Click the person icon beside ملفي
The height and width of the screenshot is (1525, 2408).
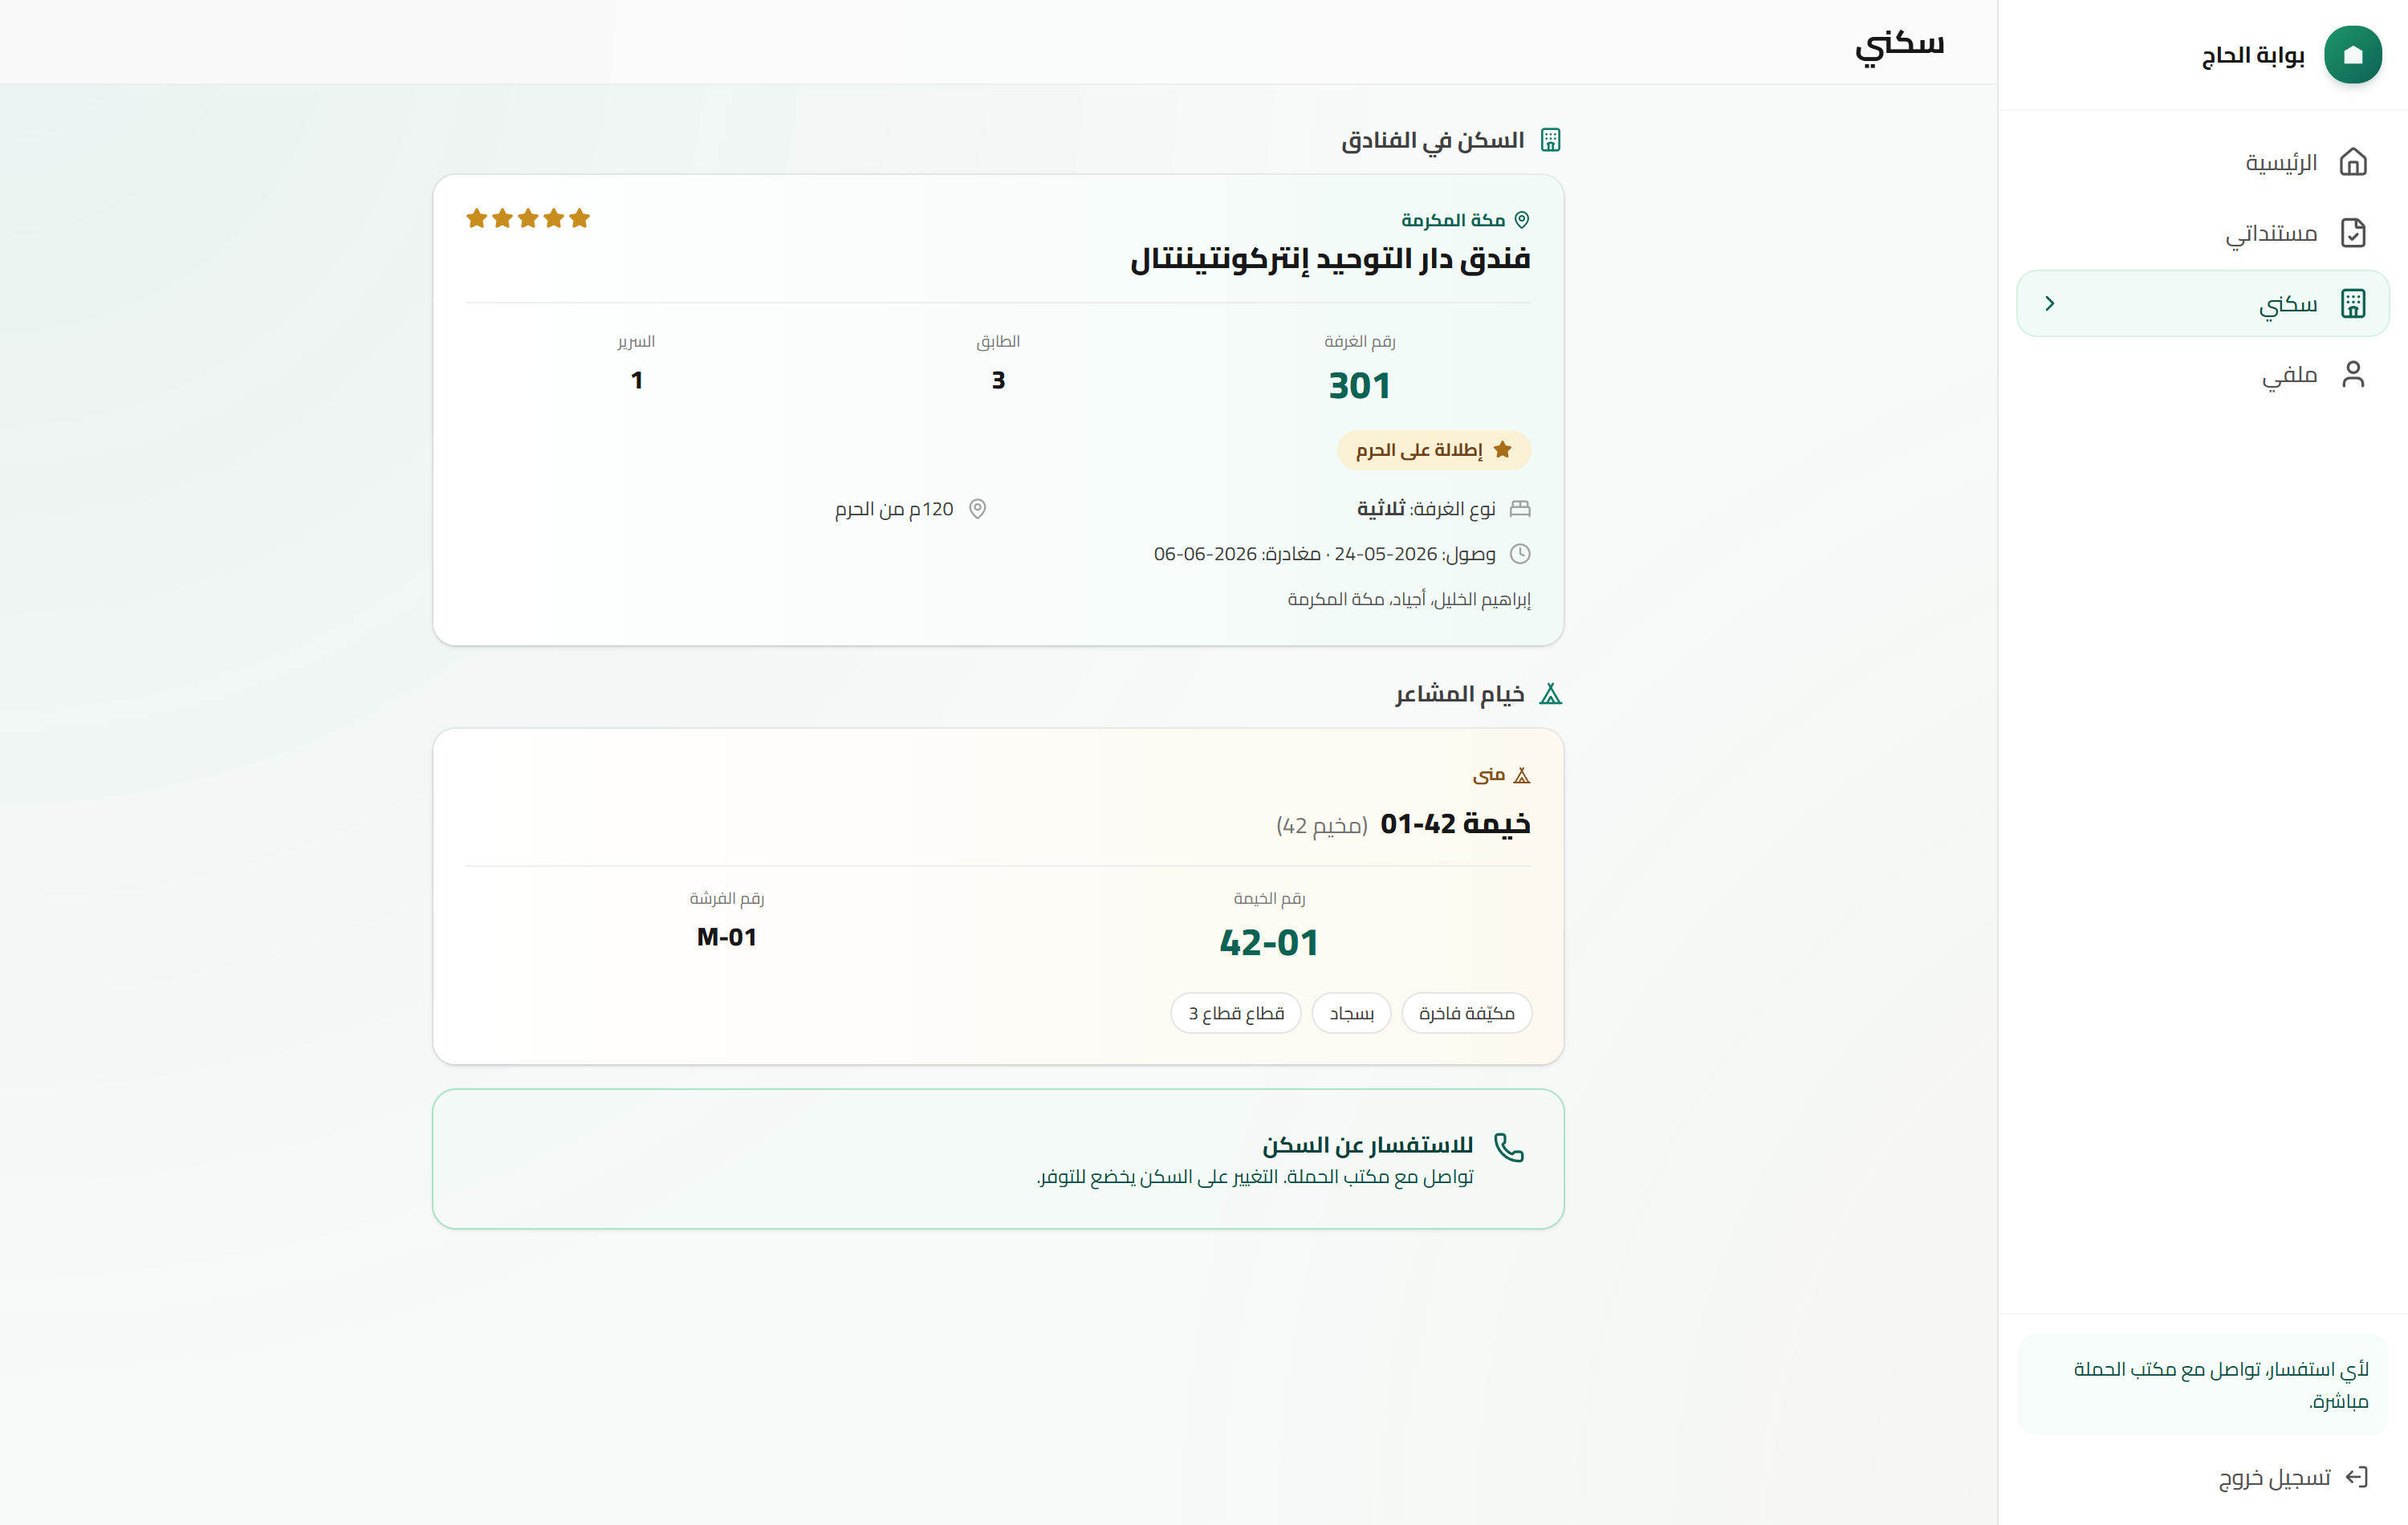click(x=2353, y=374)
